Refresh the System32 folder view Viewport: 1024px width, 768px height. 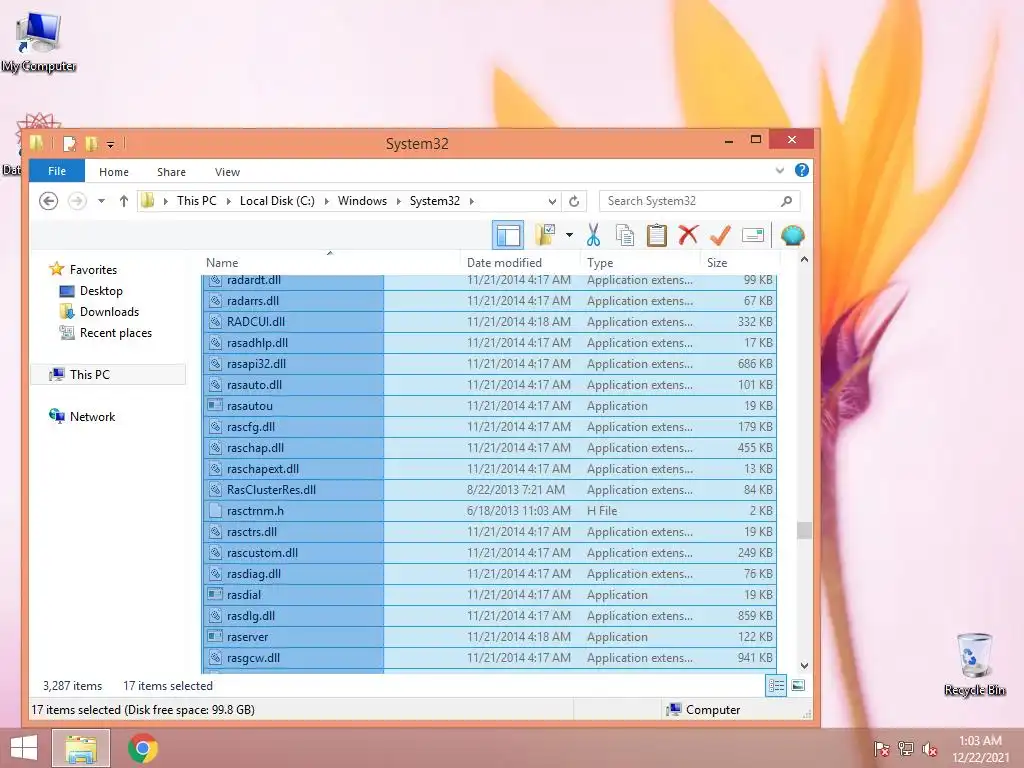pos(574,201)
